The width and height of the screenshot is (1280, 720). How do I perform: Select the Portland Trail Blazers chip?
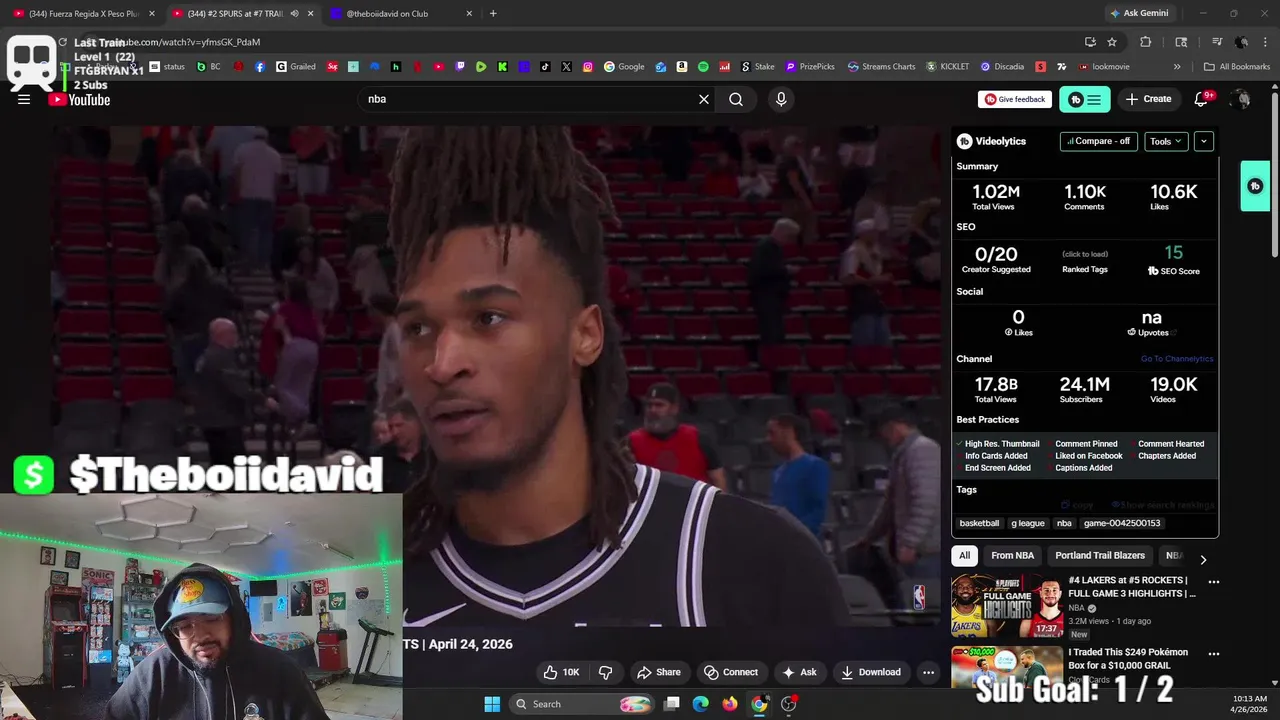tap(1100, 556)
